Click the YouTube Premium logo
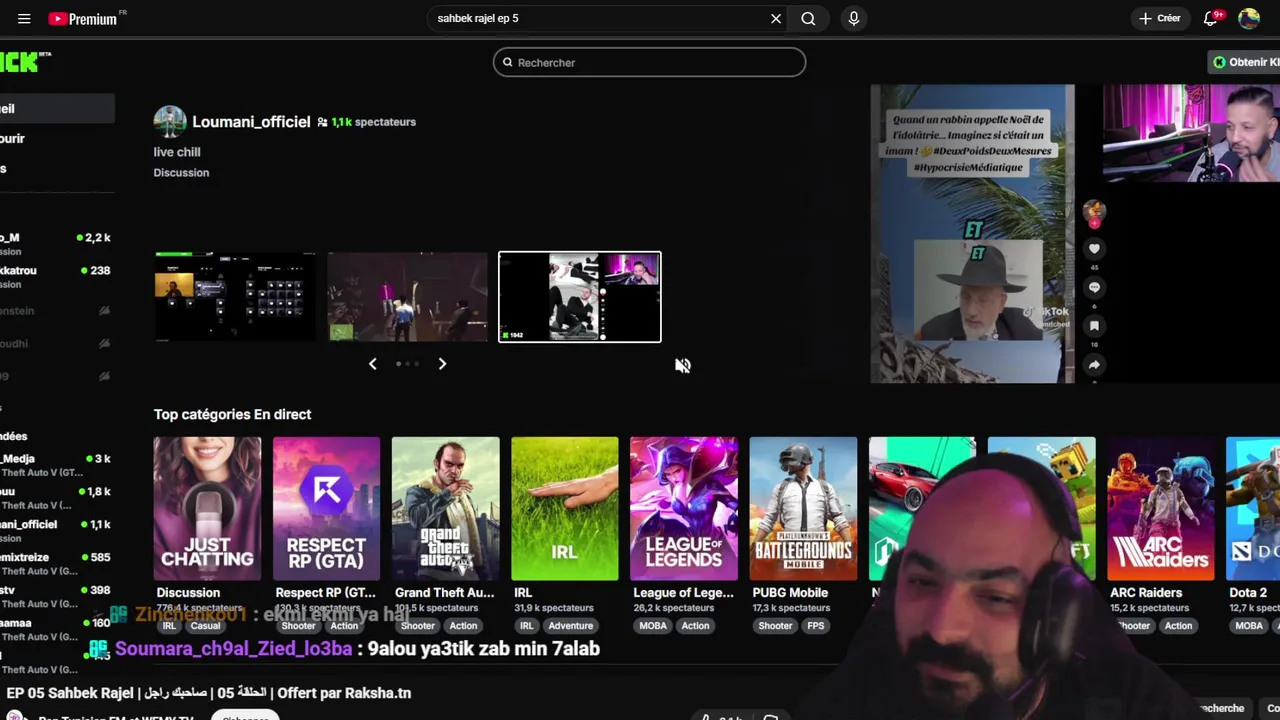This screenshot has height=720, width=1280. pyautogui.click(x=83, y=19)
